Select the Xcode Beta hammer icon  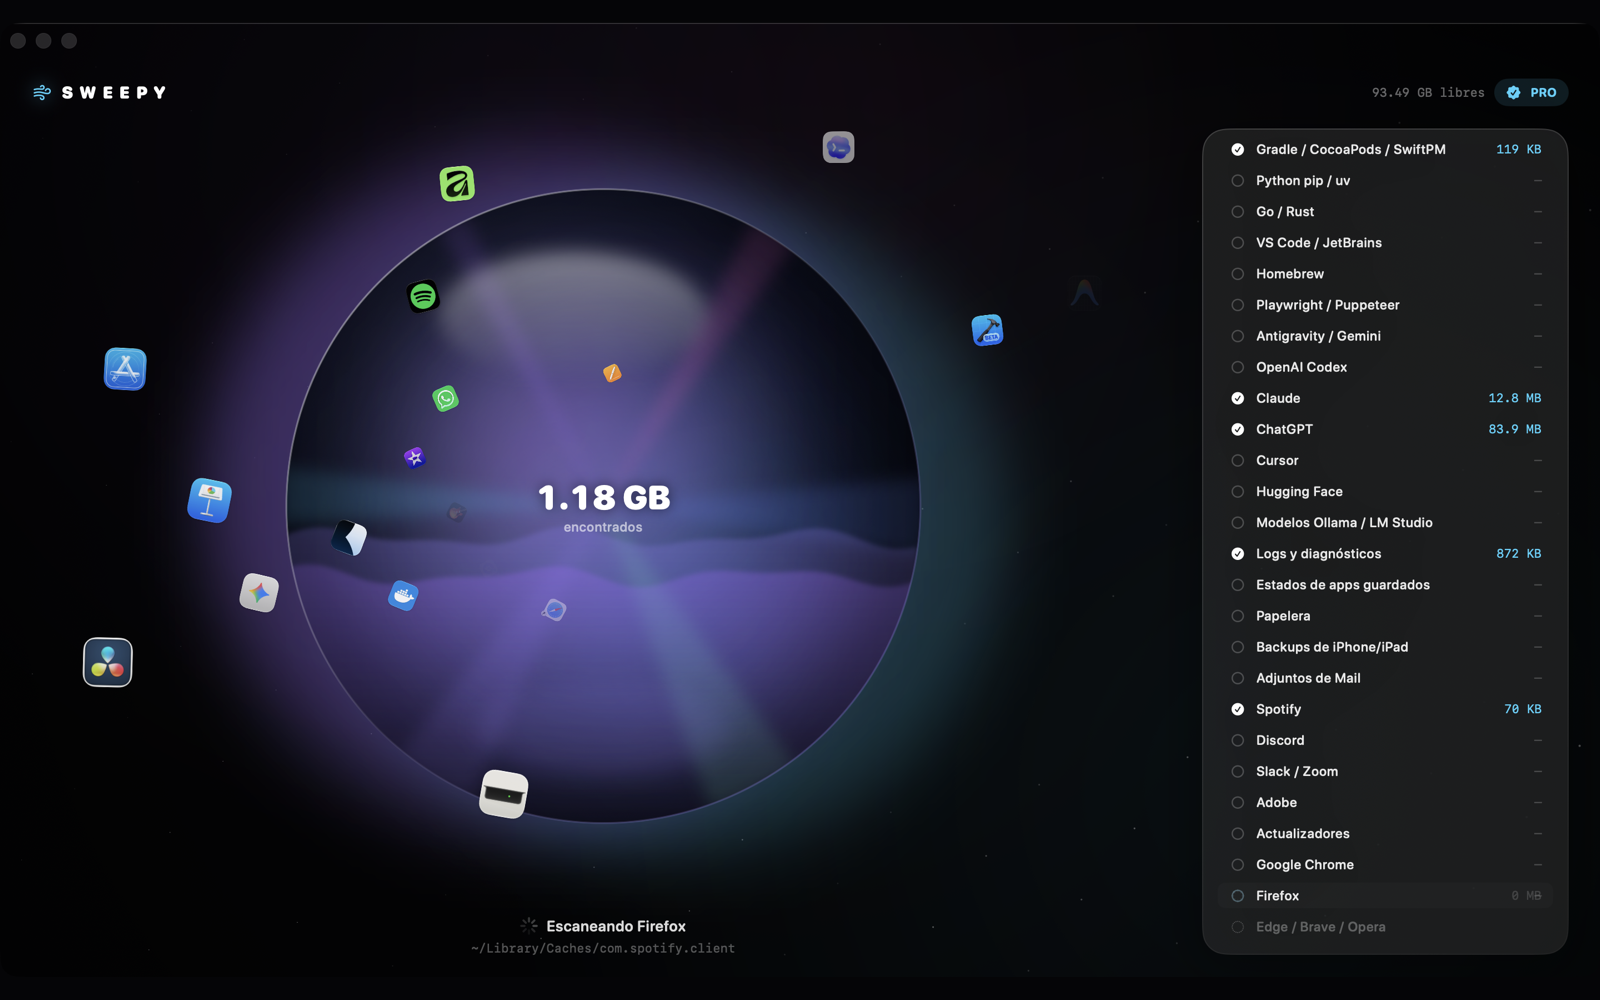987,330
